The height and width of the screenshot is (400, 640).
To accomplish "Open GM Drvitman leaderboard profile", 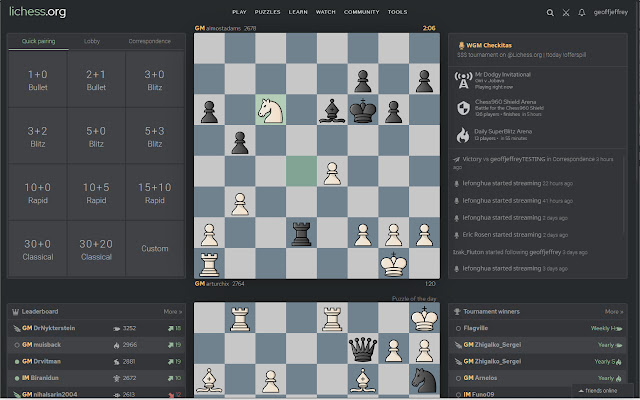I will click(41, 362).
